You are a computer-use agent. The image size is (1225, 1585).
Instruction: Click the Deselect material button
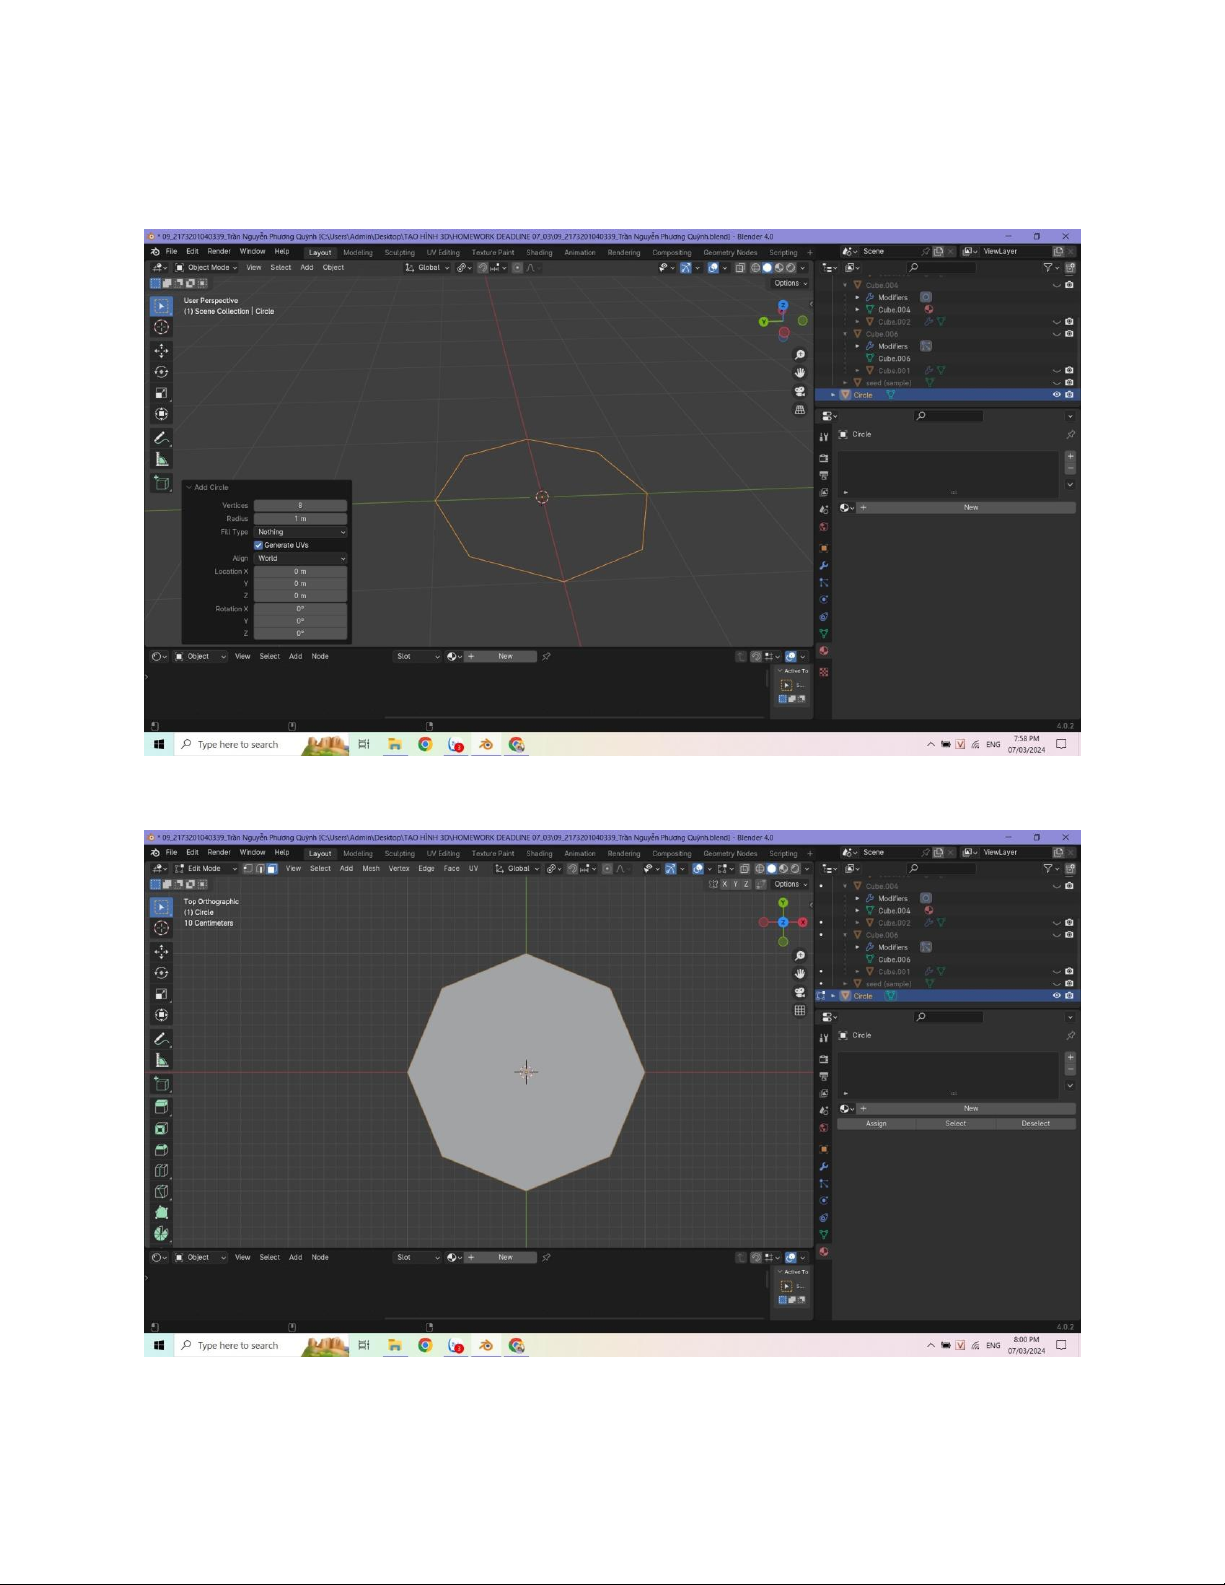point(1035,1124)
